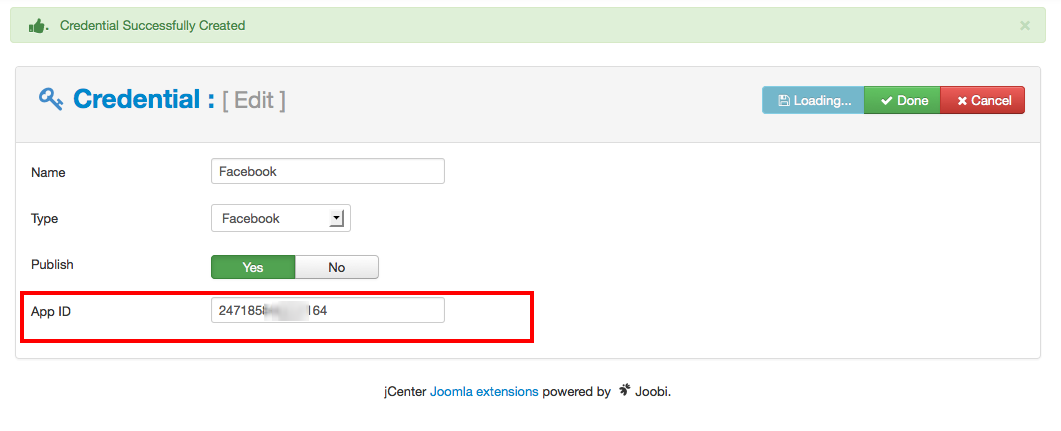Focus the App ID input field
Image resolution: width=1061 pixels, height=431 pixels.
(328, 311)
